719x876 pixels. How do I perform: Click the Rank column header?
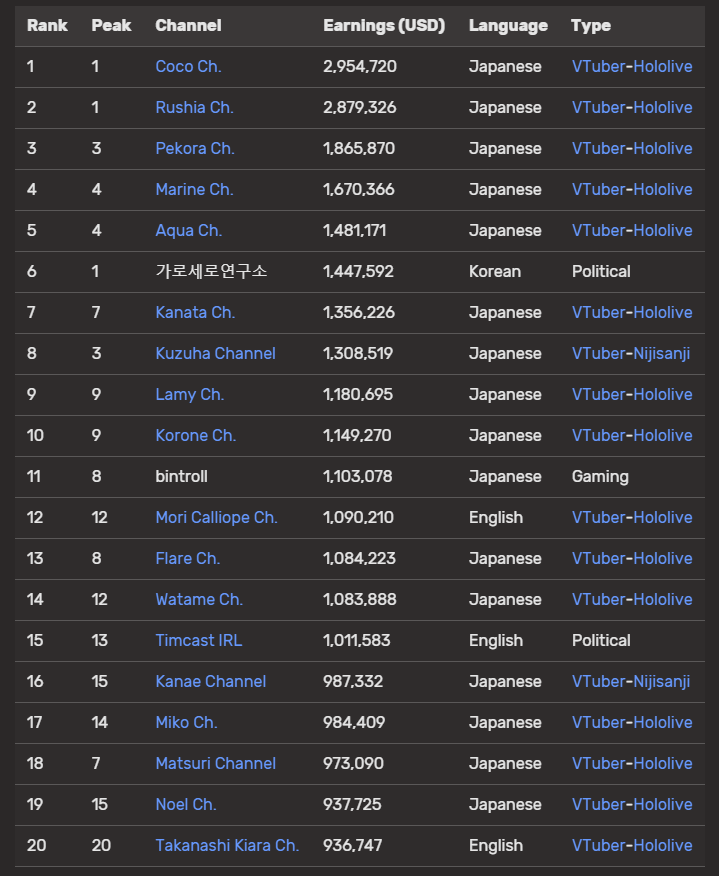[x=47, y=25]
